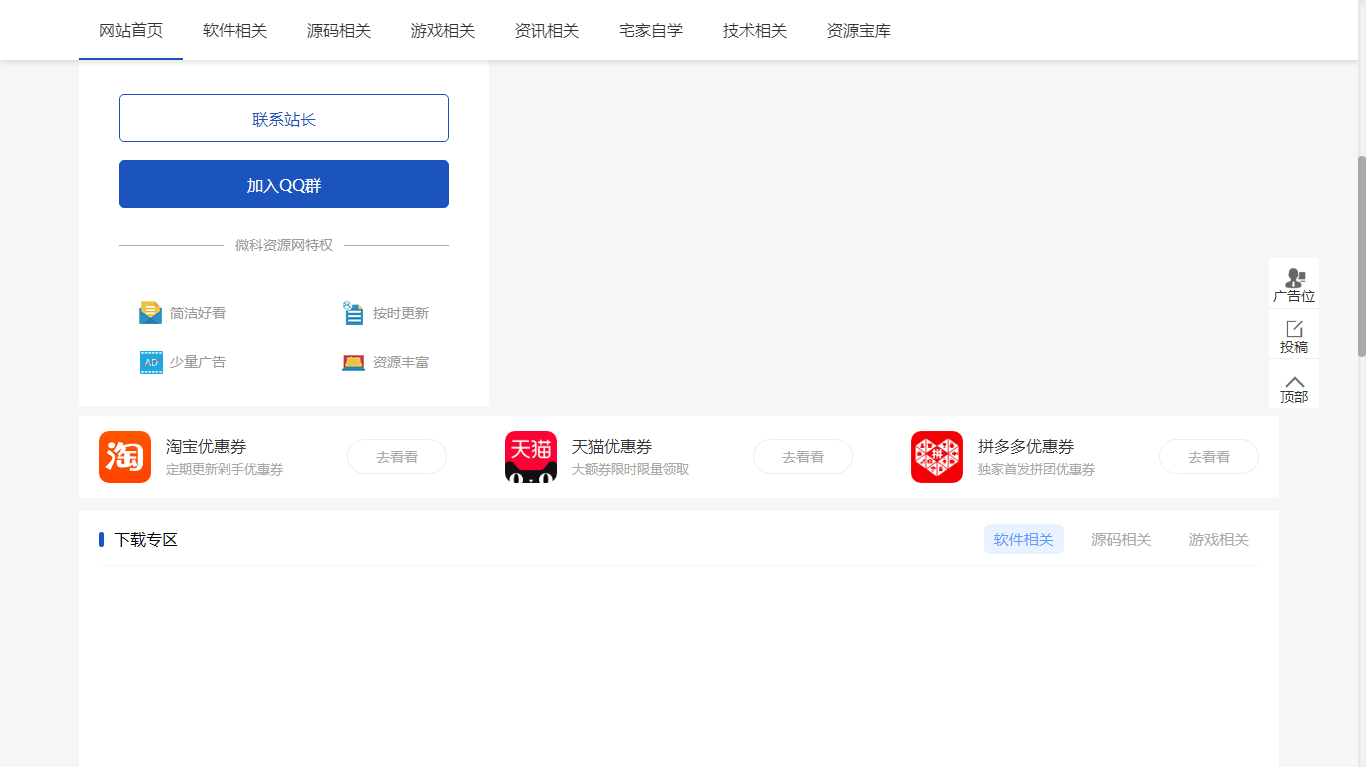Image resolution: width=1366 pixels, height=767 pixels.
Task: Click the 广告位 sidebar icon
Action: click(x=1293, y=283)
